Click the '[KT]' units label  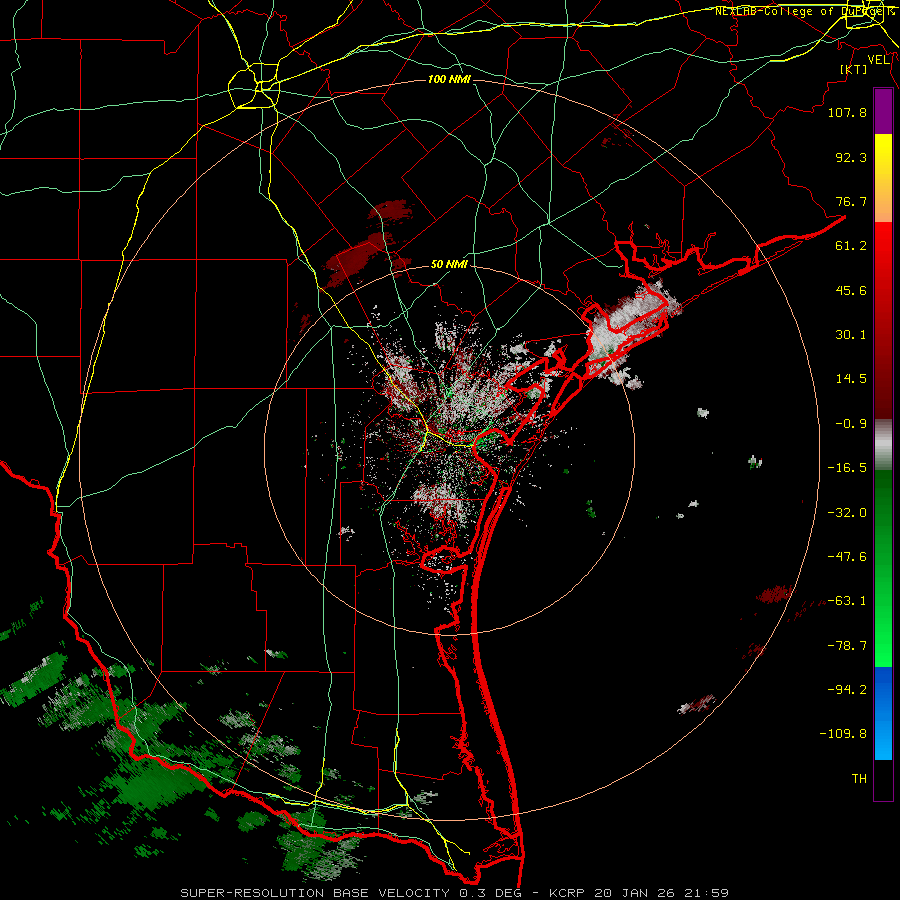click(854, 69)
